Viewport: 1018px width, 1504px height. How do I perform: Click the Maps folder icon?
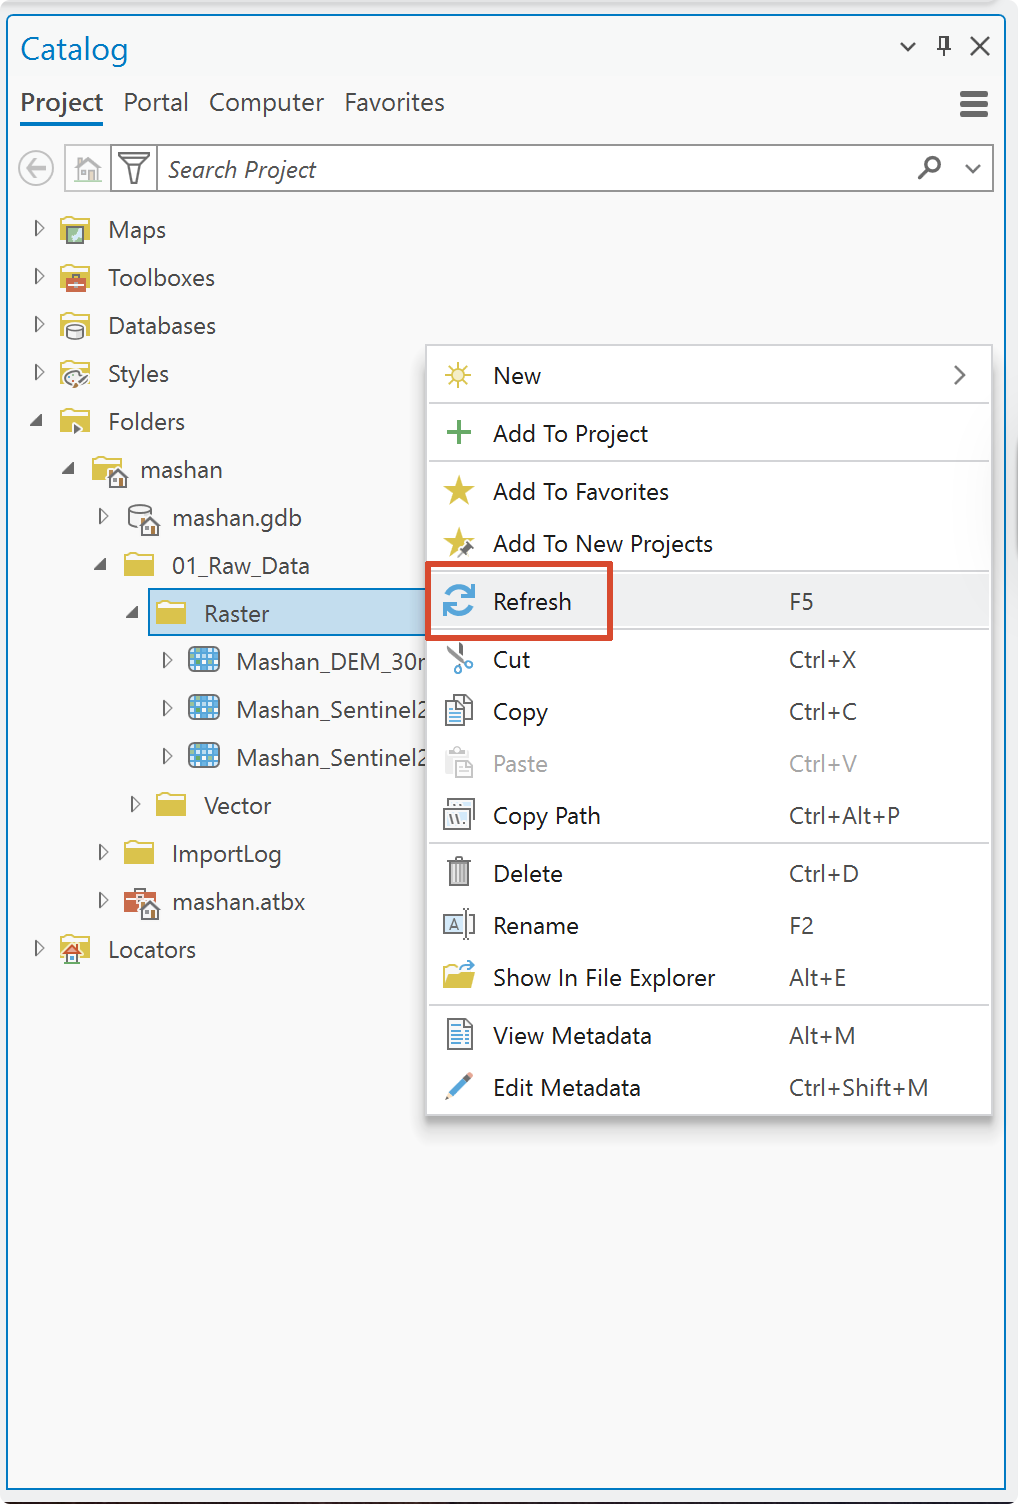(75, 230)
